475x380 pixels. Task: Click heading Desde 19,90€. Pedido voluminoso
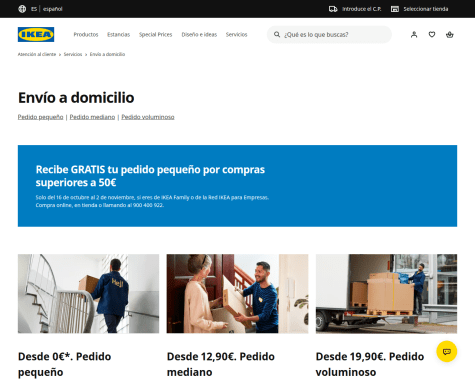(x=370, y=364)
